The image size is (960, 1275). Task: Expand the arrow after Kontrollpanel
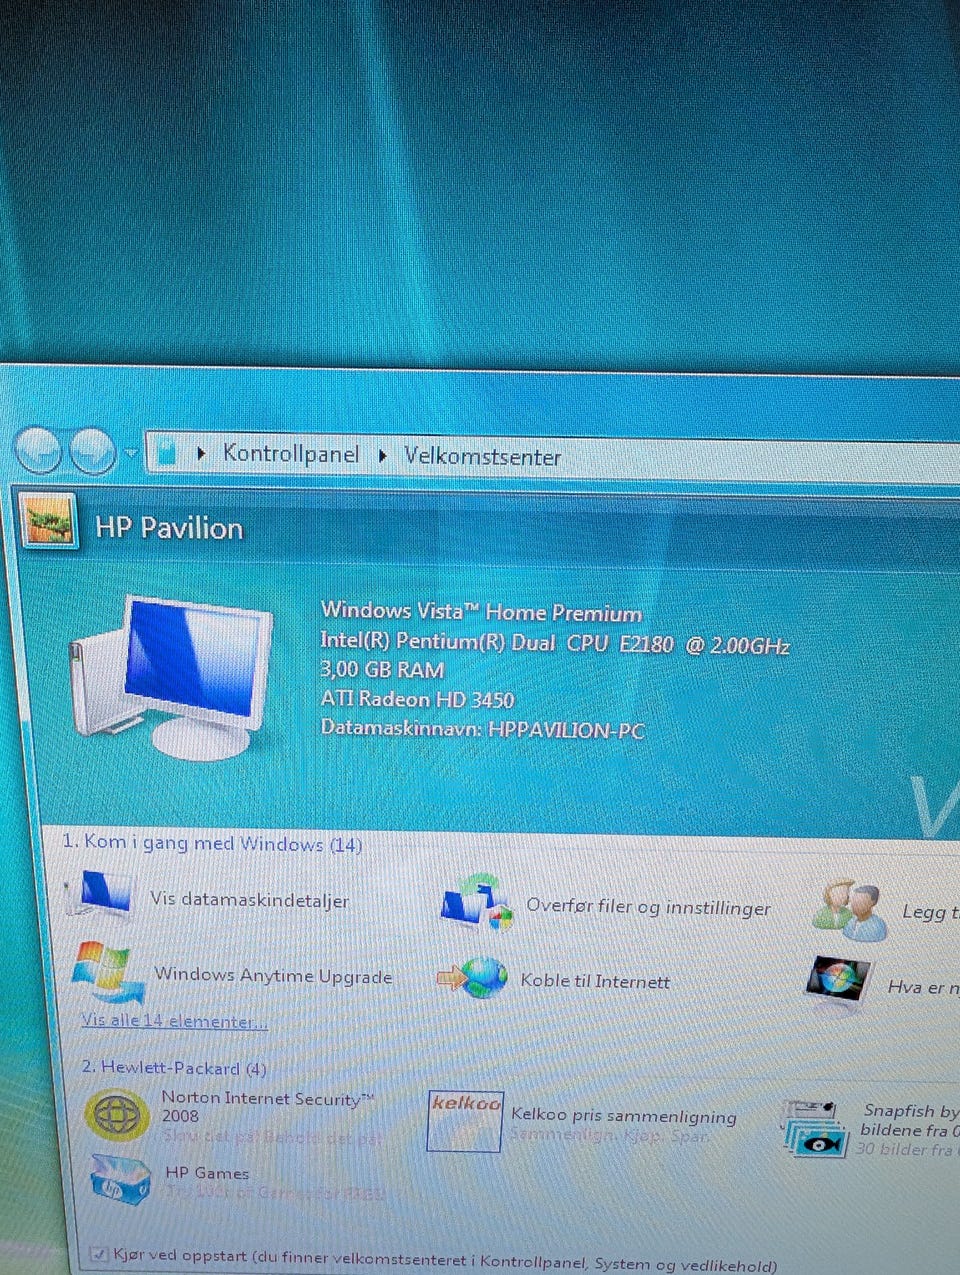pyautogui.click(x=382, y=455)
